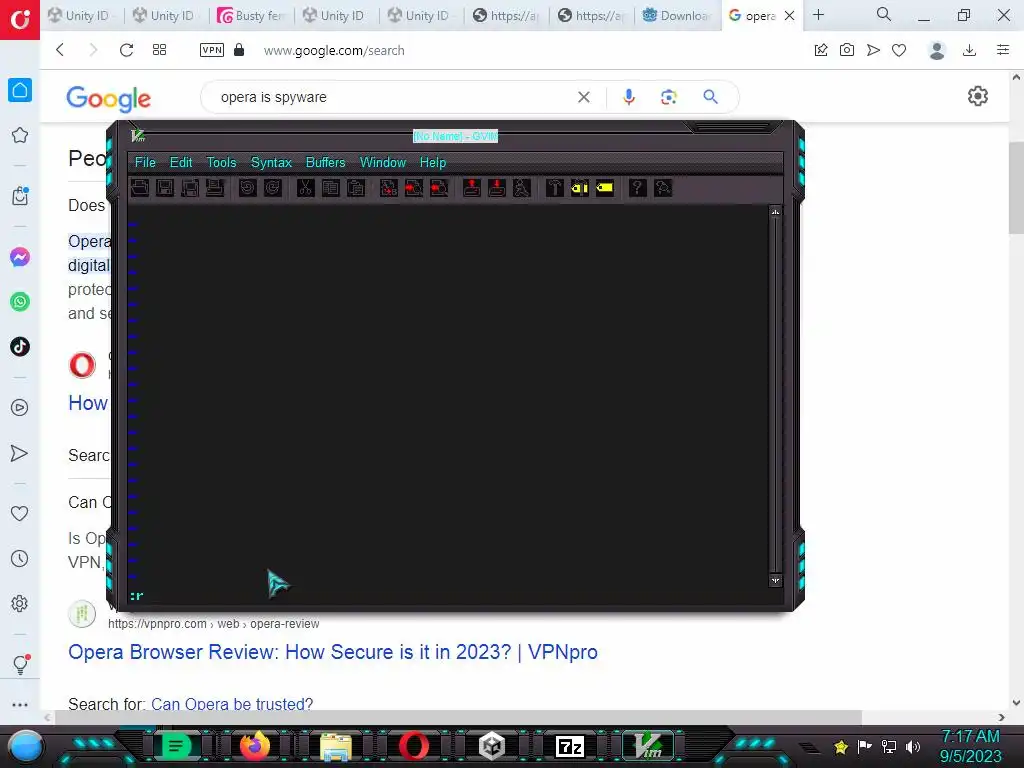Screen dimensions: 1024x768
Task: Click the Redo icon in GVim toolbar
Action: tap(272, 188)
